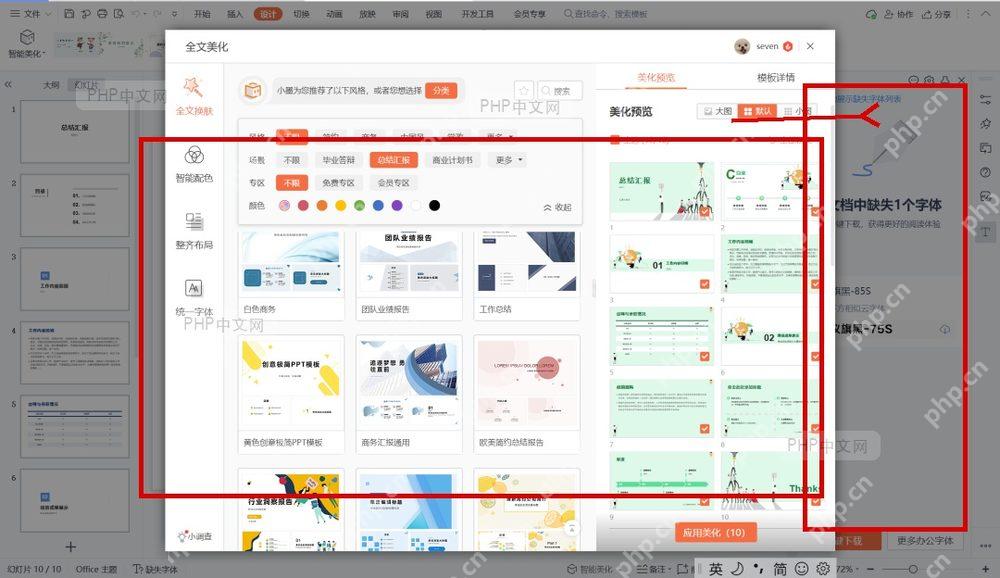
Task: Click the 搜索 template search field
Action: pyautogui.click(x=559, y=91)
